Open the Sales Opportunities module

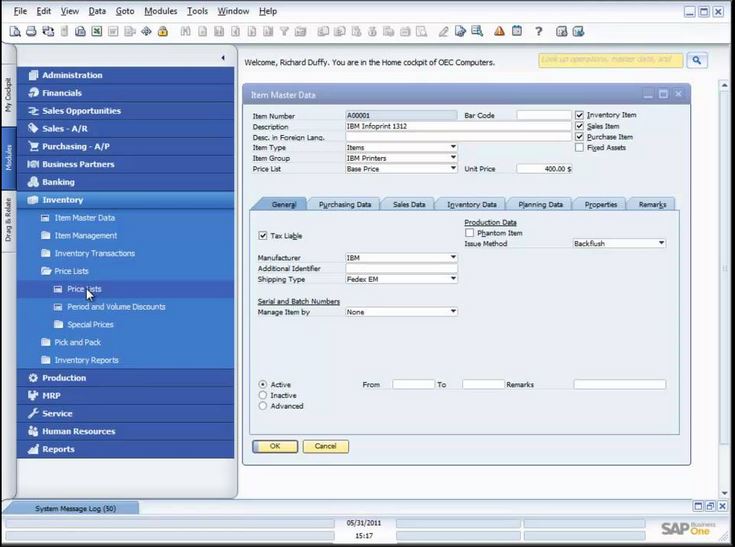126,111
